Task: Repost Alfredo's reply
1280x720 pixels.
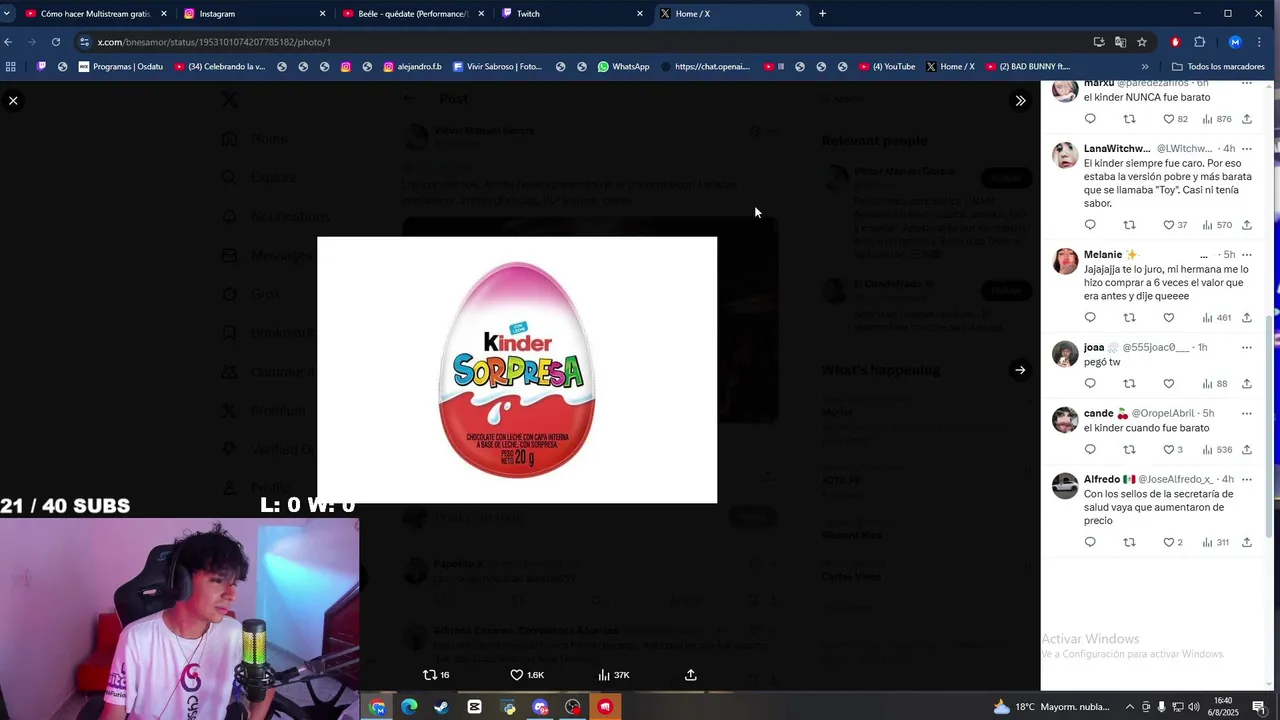Action: point(1129,543)
